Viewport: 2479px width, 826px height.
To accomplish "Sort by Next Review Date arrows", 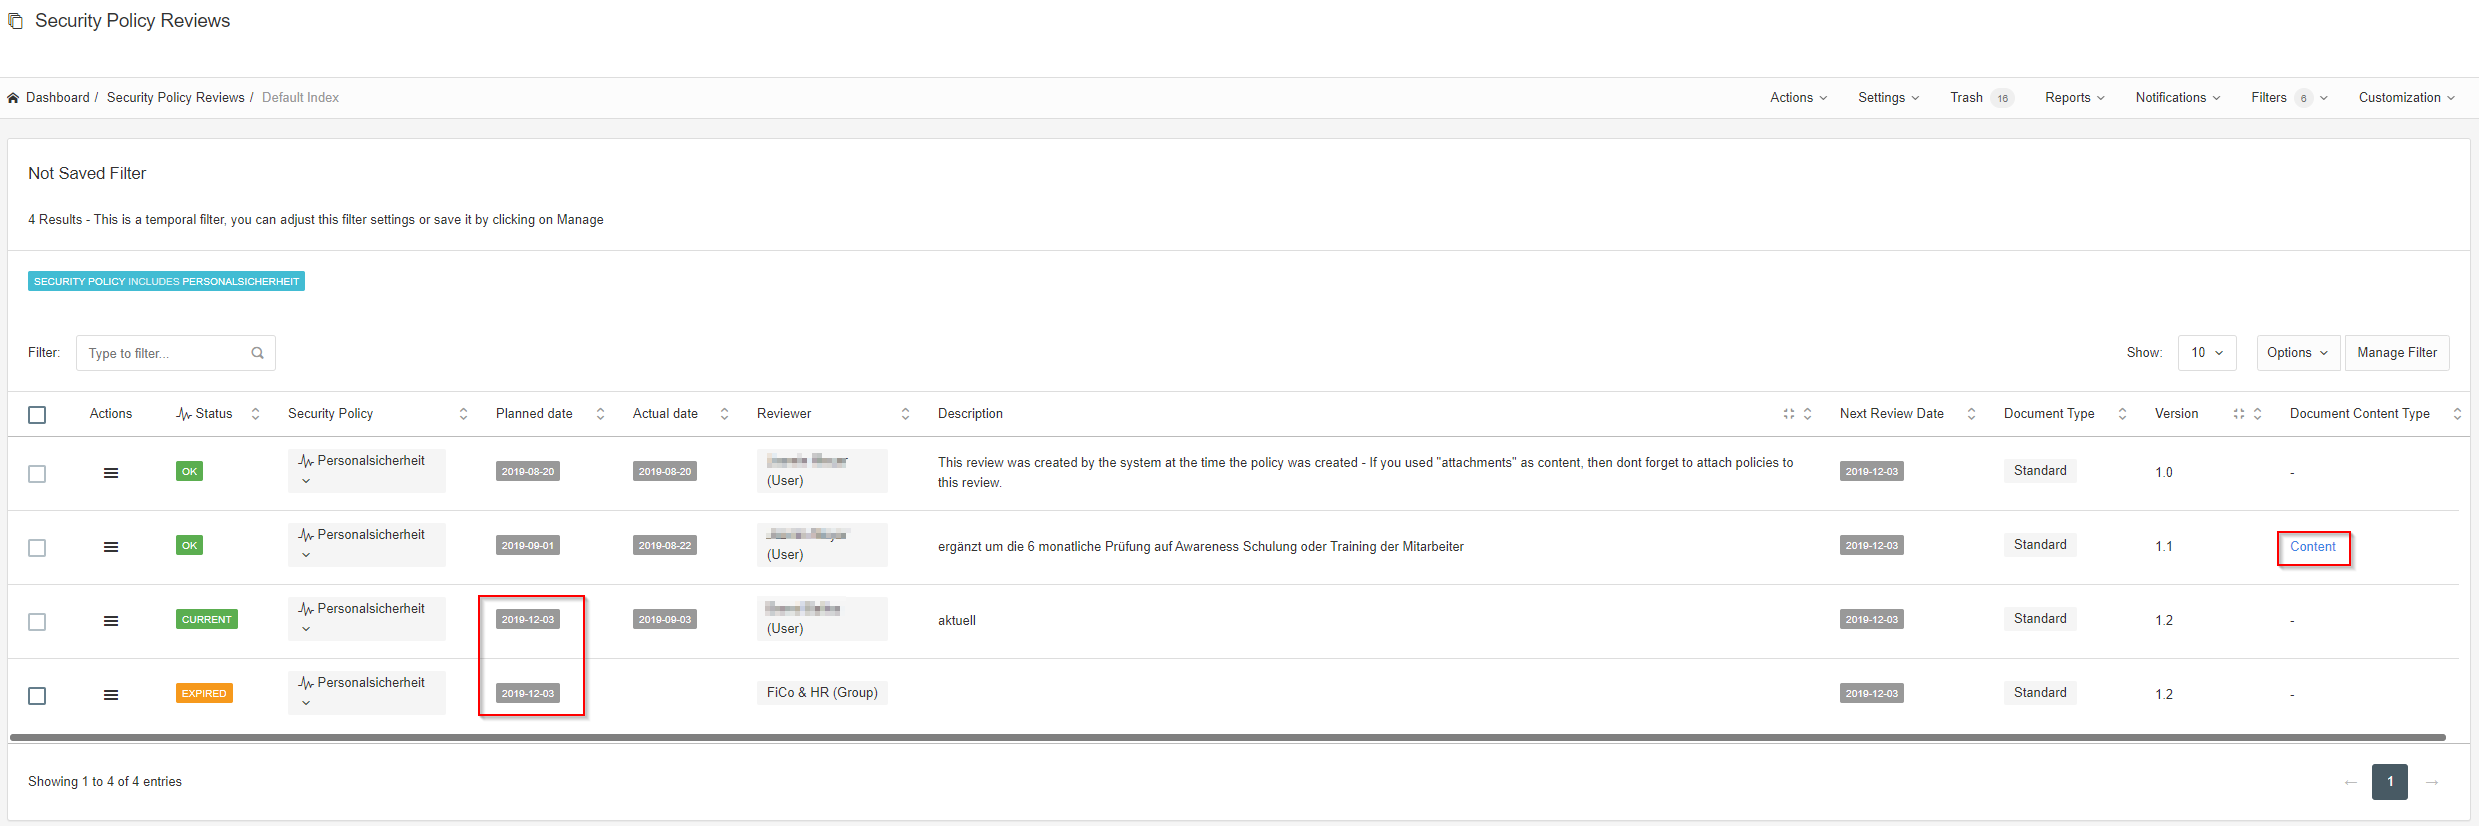I will pyautogui.click(x=1971, y=414).
